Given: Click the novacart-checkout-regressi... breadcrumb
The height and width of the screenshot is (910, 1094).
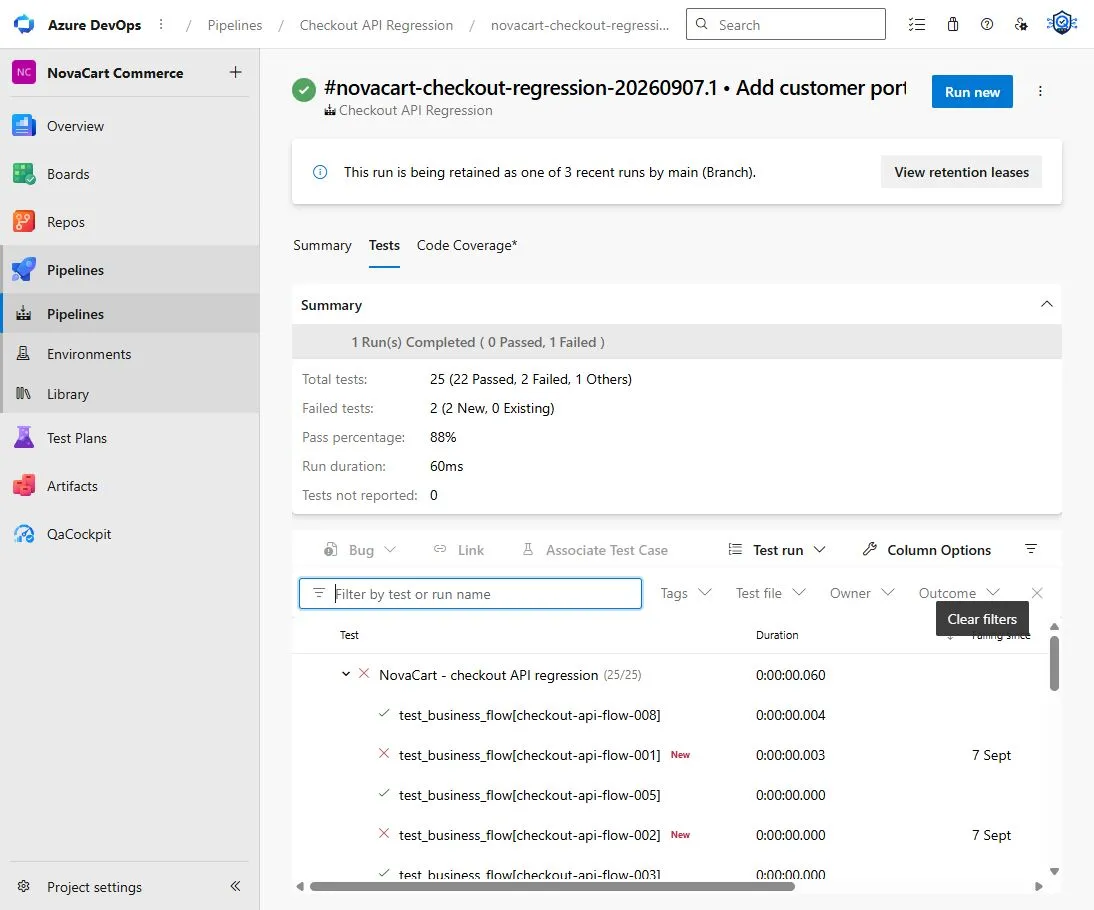Looking at the screenshot, I should coord(580,25).
